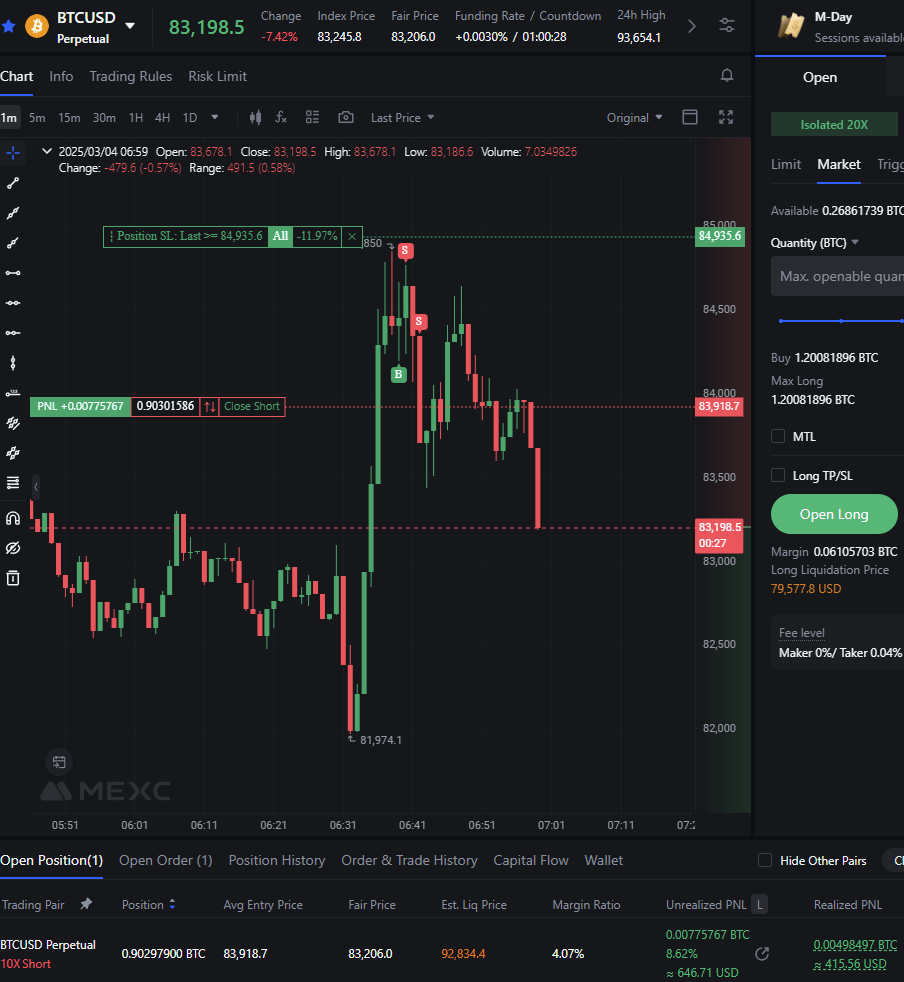Click the right arrow to show more ticker stats
Screen dimensions: 904x982
pyautogui.click(x=692, y=26)
